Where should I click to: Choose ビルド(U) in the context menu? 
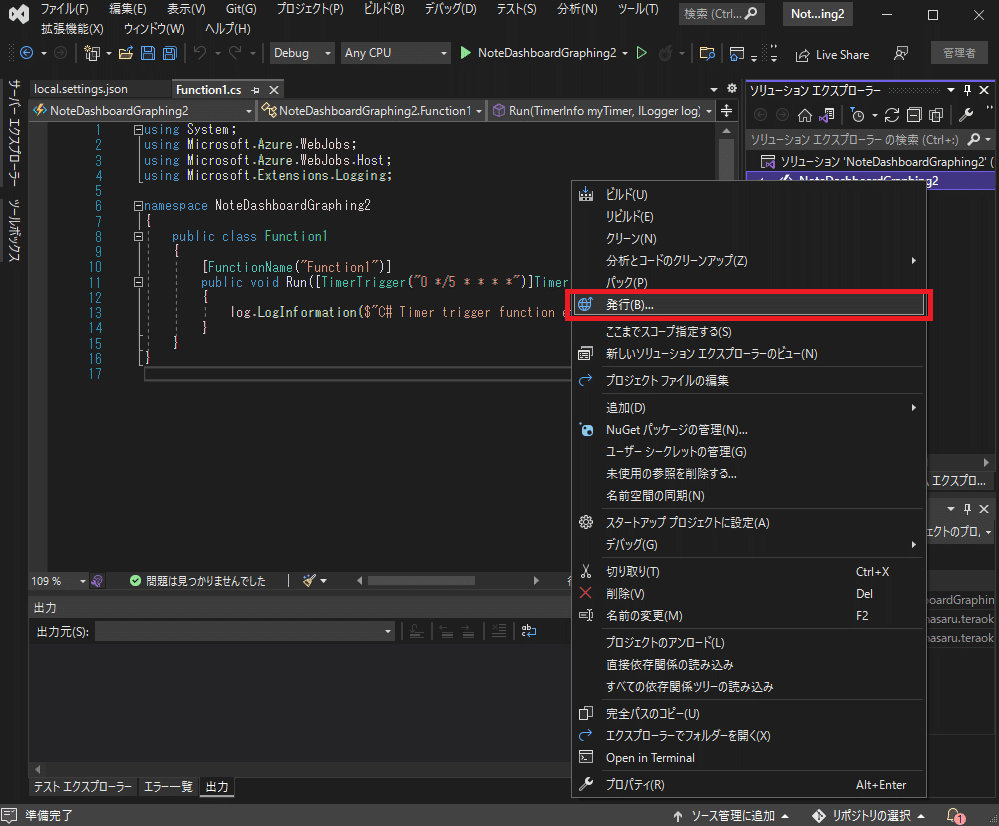749,194
